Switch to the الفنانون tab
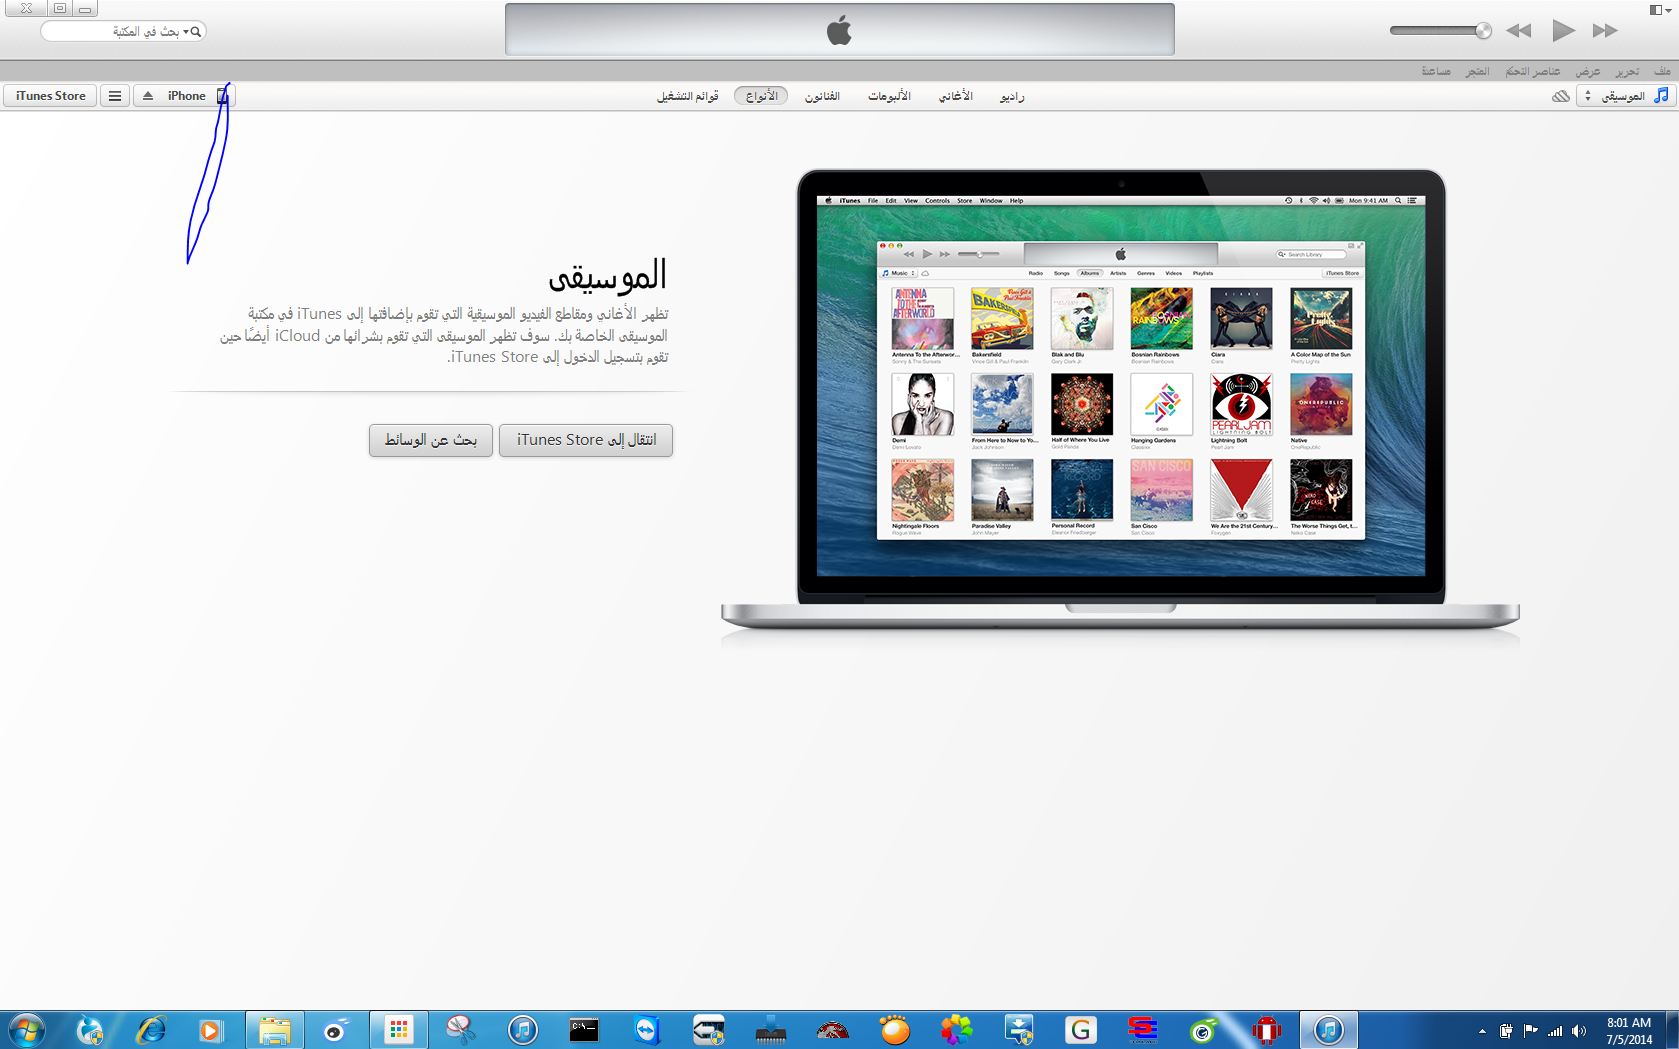 point(822,96)
